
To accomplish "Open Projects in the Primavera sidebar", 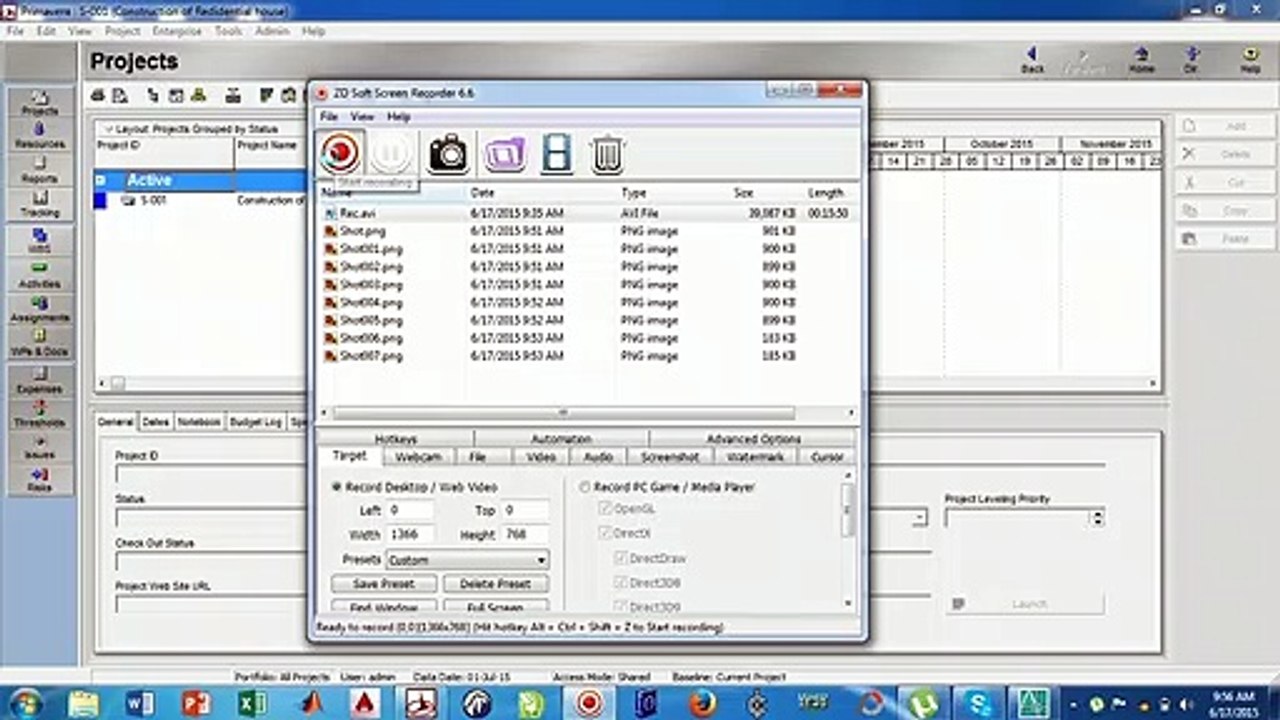I will point(40,103).
